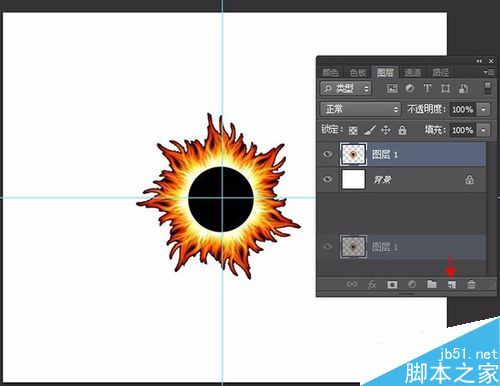Create new adjustment layer icon
The image size is (500, 386).
(412, 284)
